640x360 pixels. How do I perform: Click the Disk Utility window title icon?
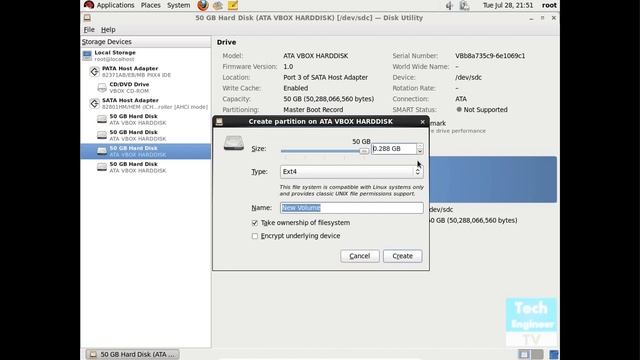click(87, 18)
